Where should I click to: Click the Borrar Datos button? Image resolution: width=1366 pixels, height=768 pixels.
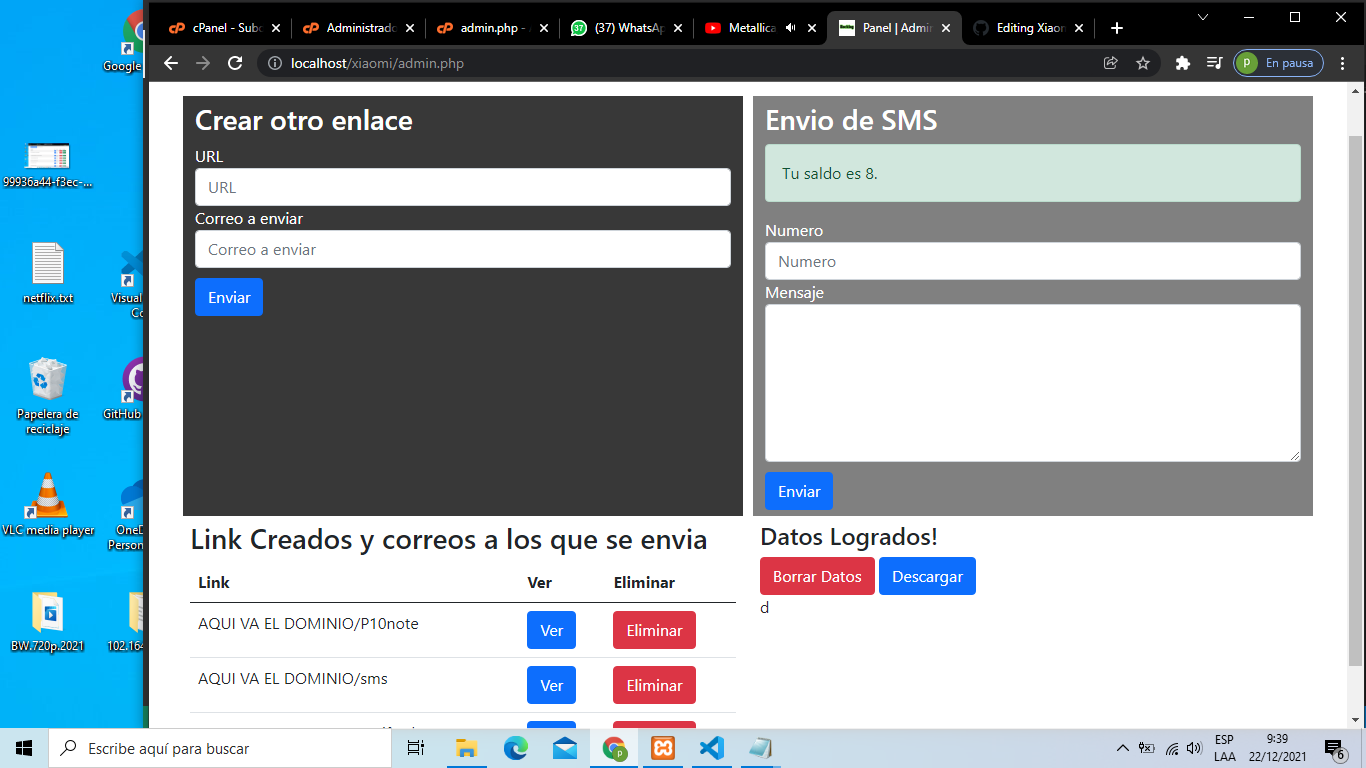(x=817, y=576)
